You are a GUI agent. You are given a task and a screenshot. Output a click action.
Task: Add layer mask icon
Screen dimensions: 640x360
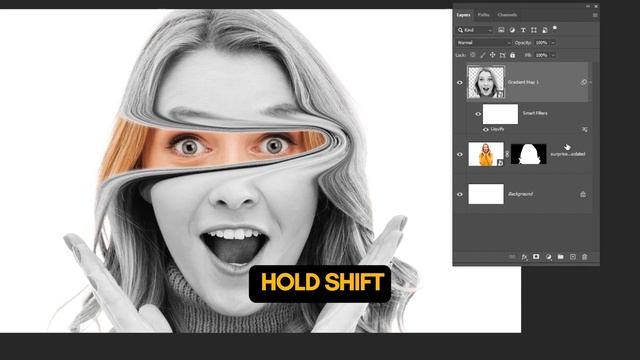point(536,257)
